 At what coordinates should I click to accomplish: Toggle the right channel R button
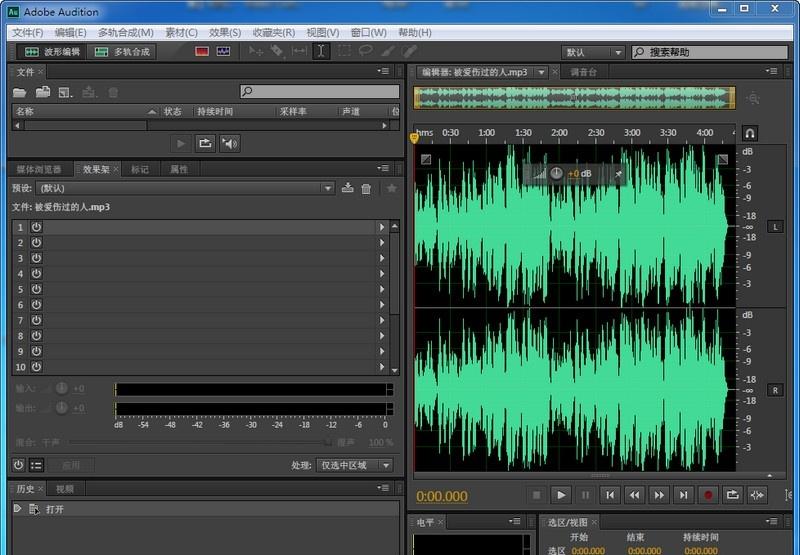(x=775, y=390)
